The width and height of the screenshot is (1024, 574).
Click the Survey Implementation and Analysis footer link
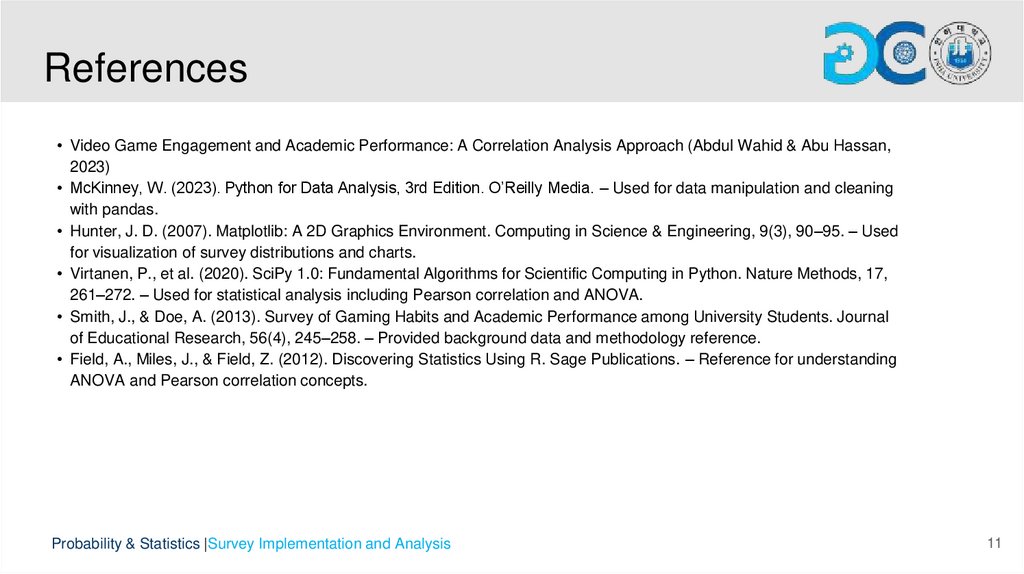[x=329, y=544]
